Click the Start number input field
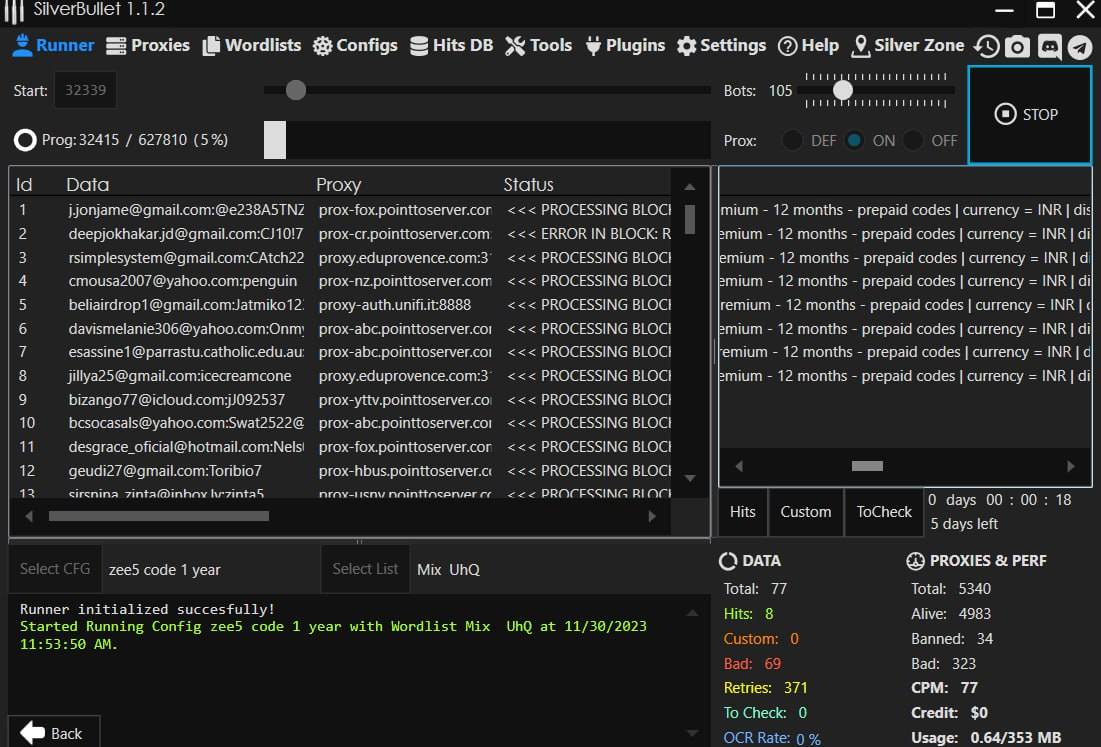The height and width of the screenshot is (747, 1101). [x=85, y=90]
